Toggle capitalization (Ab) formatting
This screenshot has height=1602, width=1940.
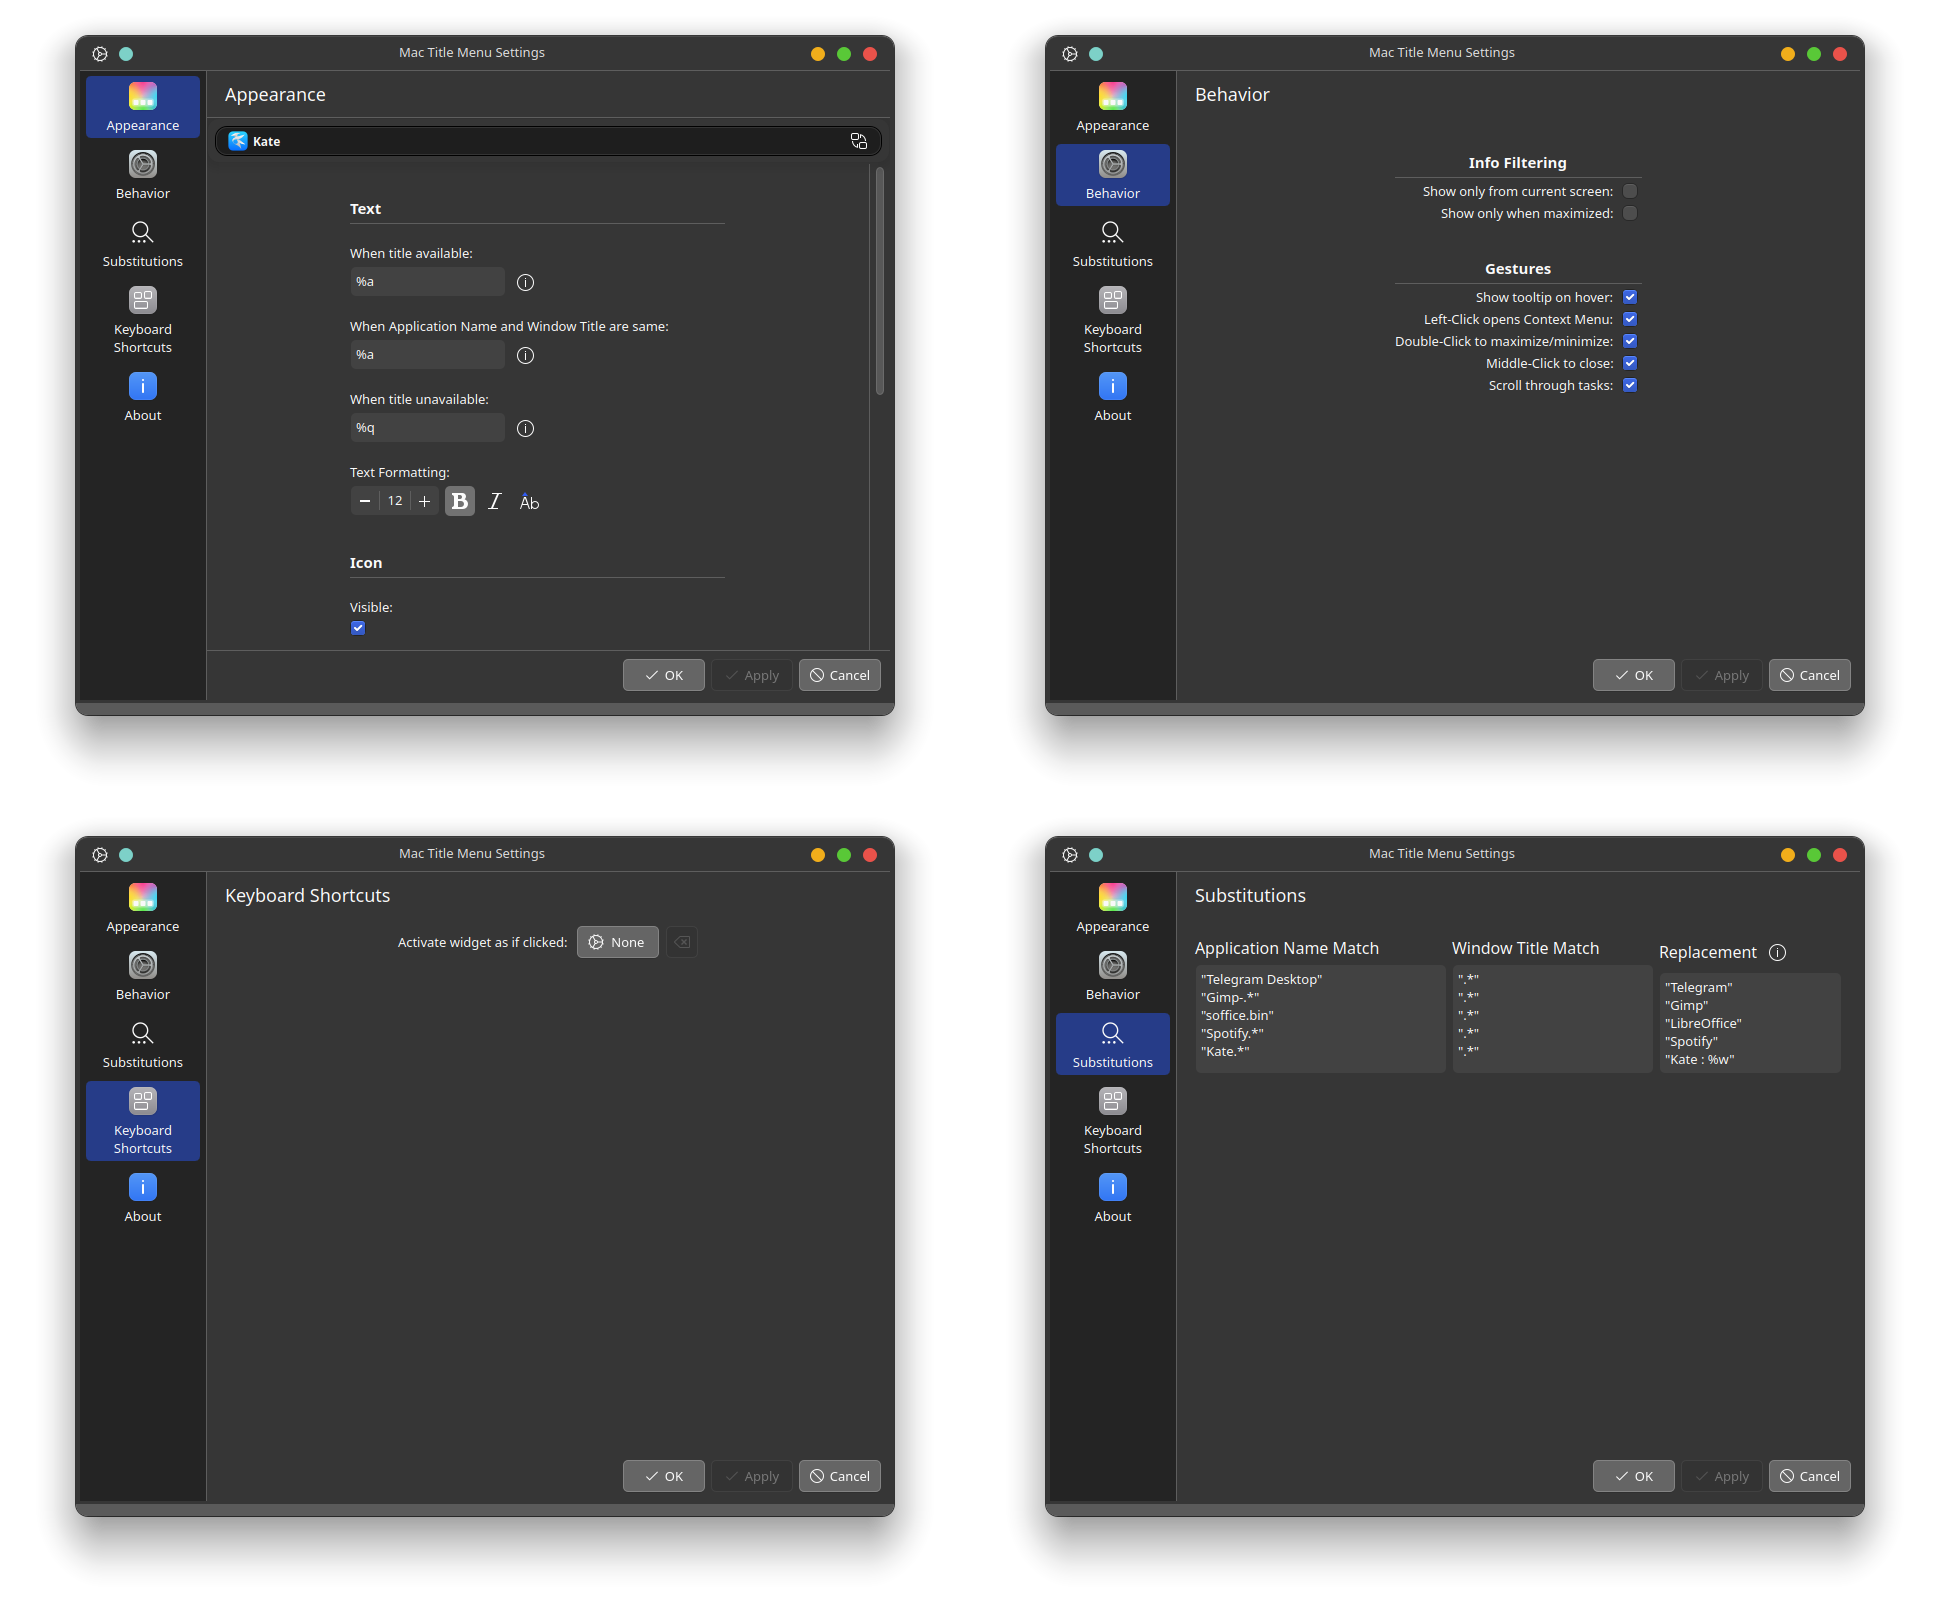pos(529,501)
